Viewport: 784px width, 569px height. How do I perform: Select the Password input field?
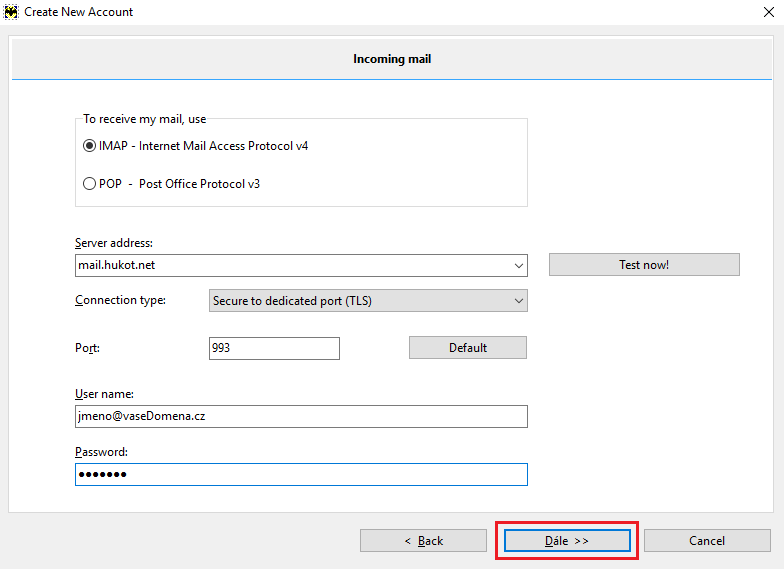coord(301,474)
